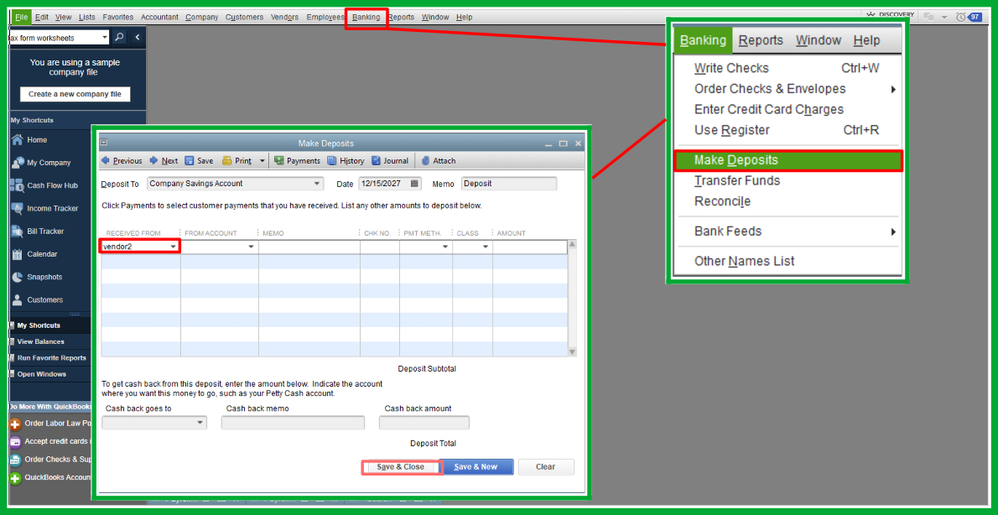Go to Previous deposit in toolbar

click(x=122, y=161)
